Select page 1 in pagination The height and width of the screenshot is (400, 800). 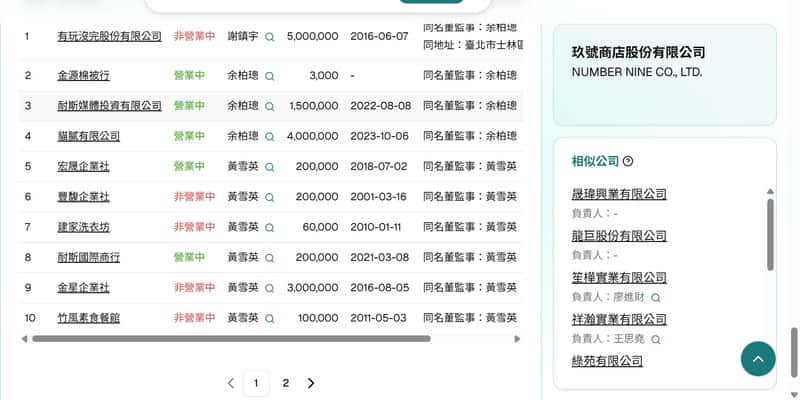click(x=256, y=383)
